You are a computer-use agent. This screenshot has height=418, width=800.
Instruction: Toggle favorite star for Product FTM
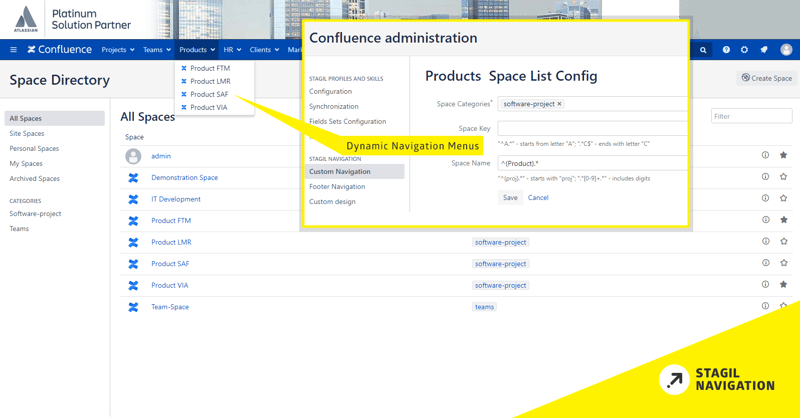pyautogui.click(x=784, y=219)
